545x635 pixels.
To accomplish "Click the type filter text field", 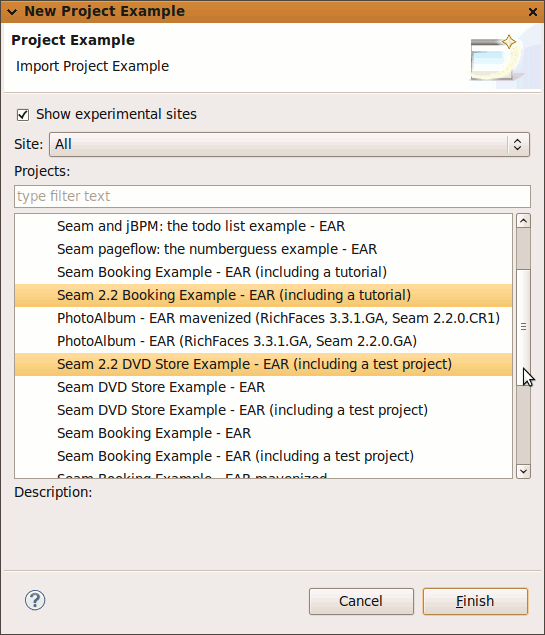I will click(x=272, y=196).
